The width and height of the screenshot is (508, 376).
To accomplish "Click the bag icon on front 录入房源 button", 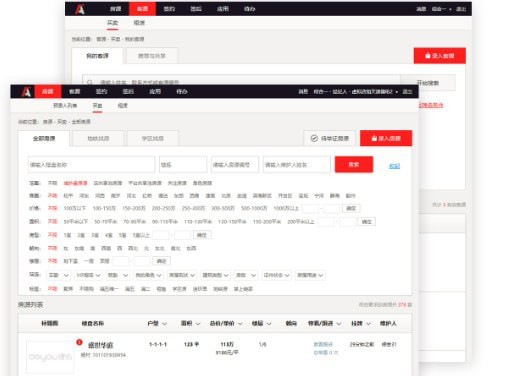I will click(x=374, y=138).
